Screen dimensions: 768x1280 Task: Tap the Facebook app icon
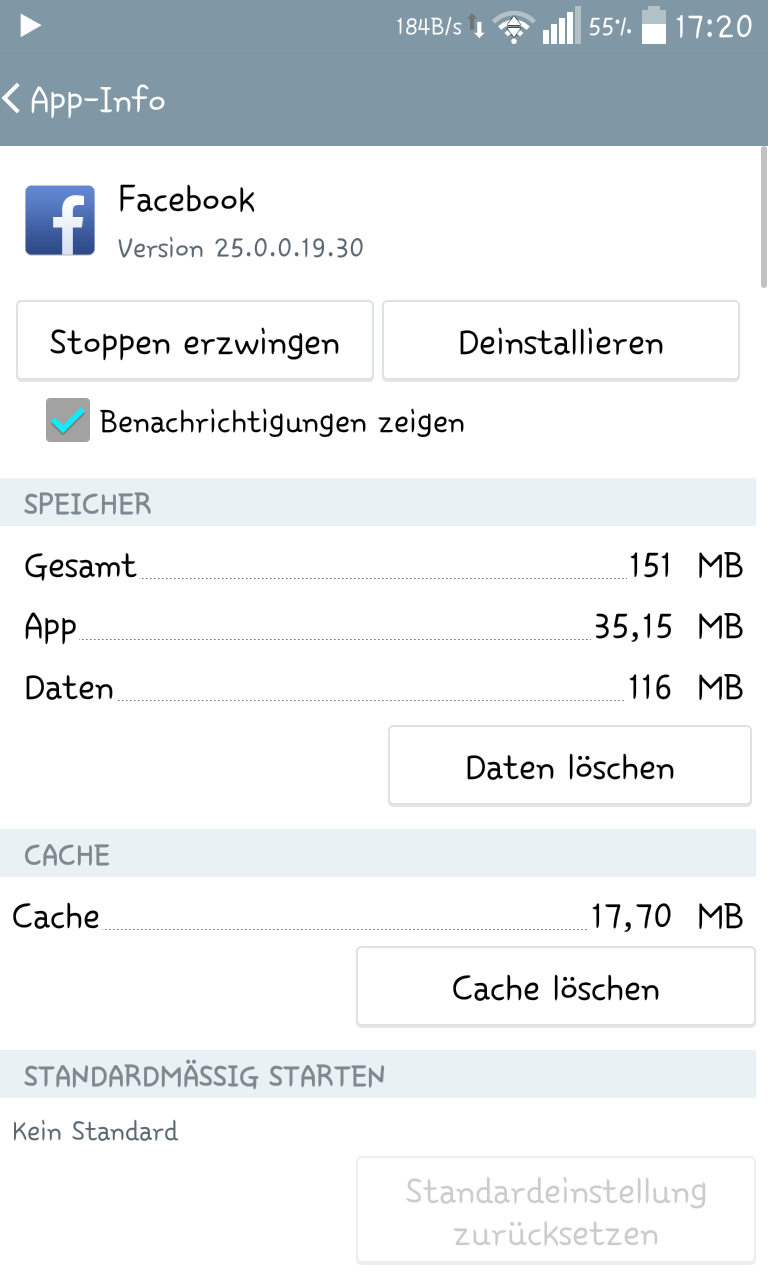[60, 220]
